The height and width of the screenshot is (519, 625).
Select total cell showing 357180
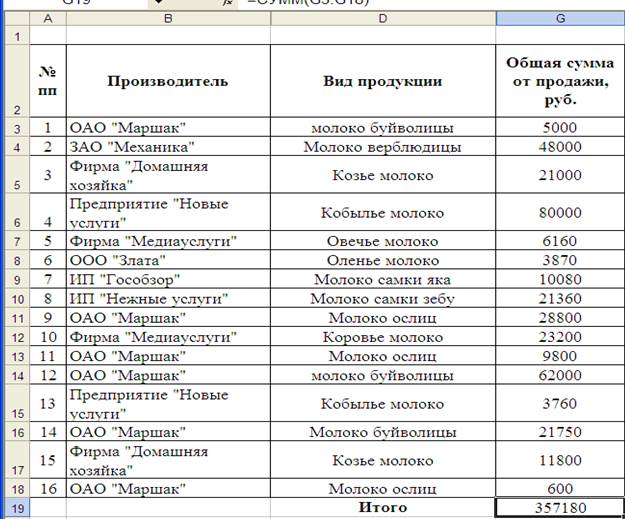560,508
